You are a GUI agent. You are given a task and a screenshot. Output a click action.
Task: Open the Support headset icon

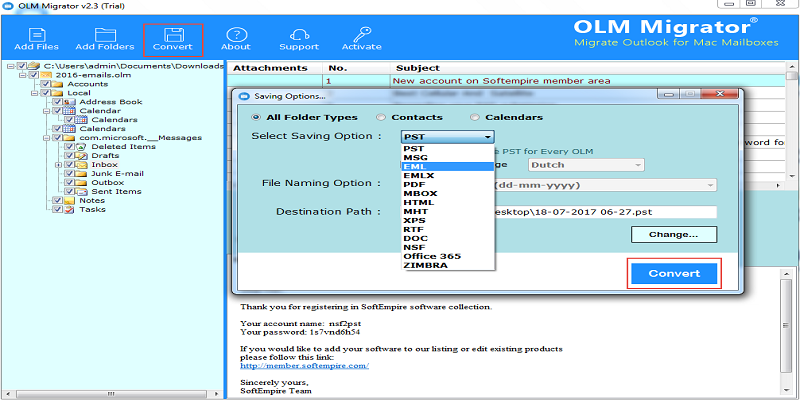click(299, 35)
